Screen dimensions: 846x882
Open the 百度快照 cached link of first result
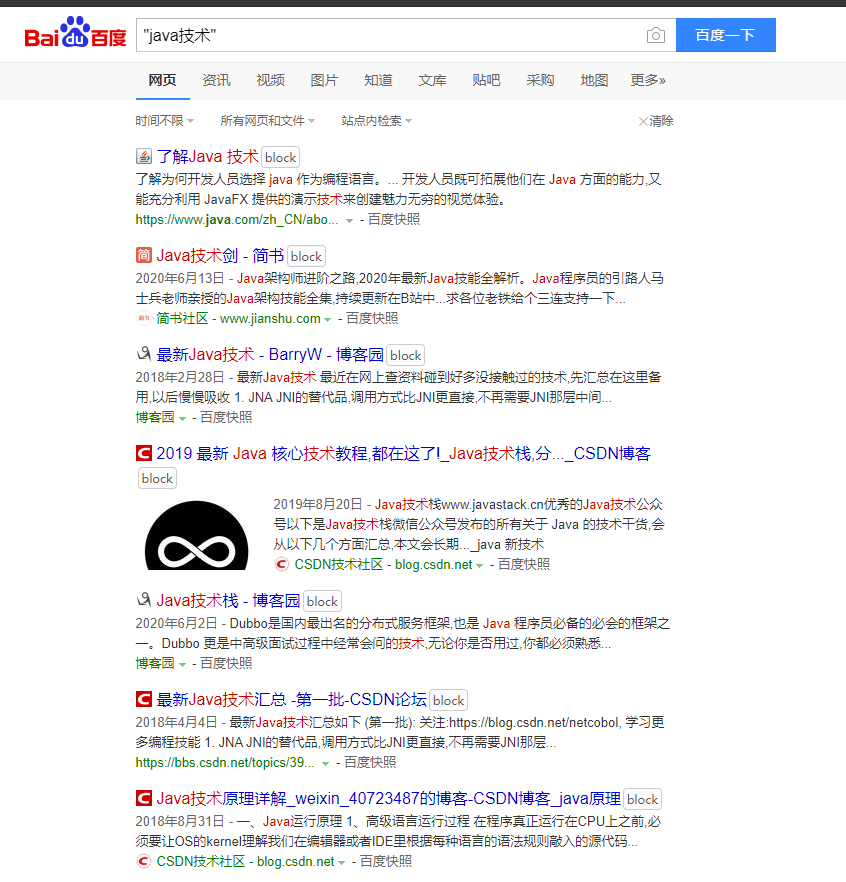point(393,219)
